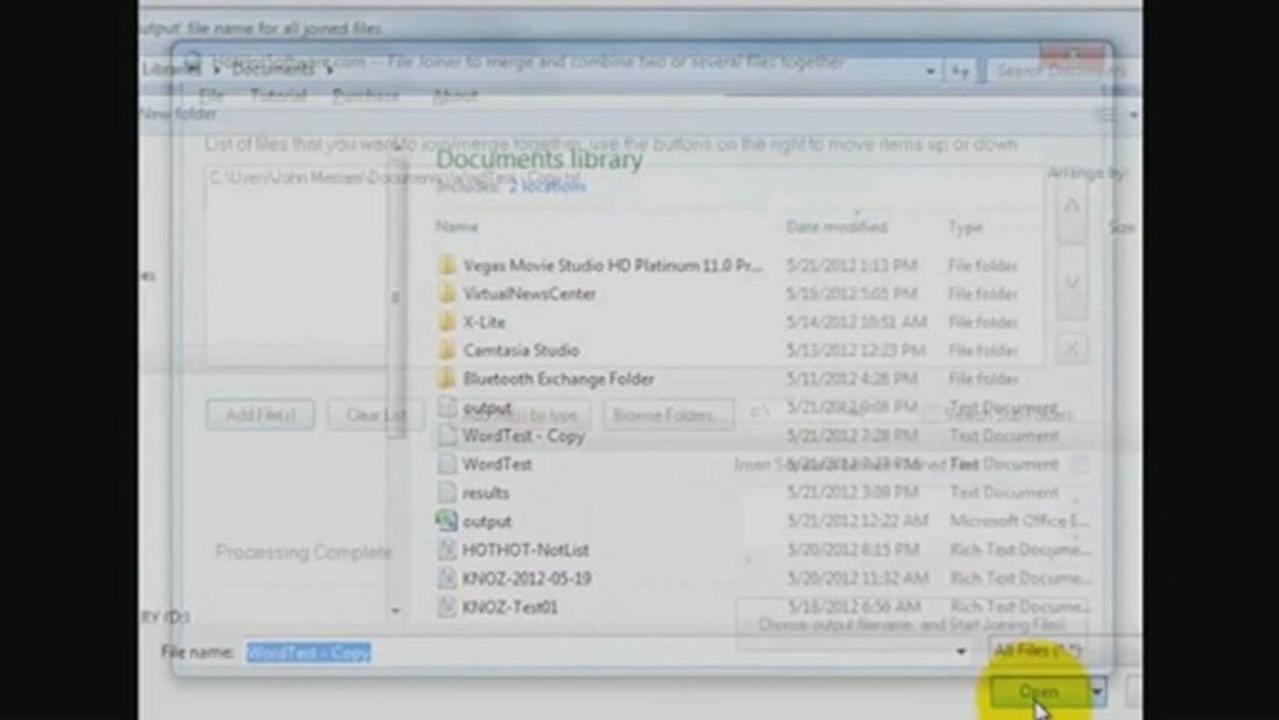Select the WordTest file name

tap(497, 465)
